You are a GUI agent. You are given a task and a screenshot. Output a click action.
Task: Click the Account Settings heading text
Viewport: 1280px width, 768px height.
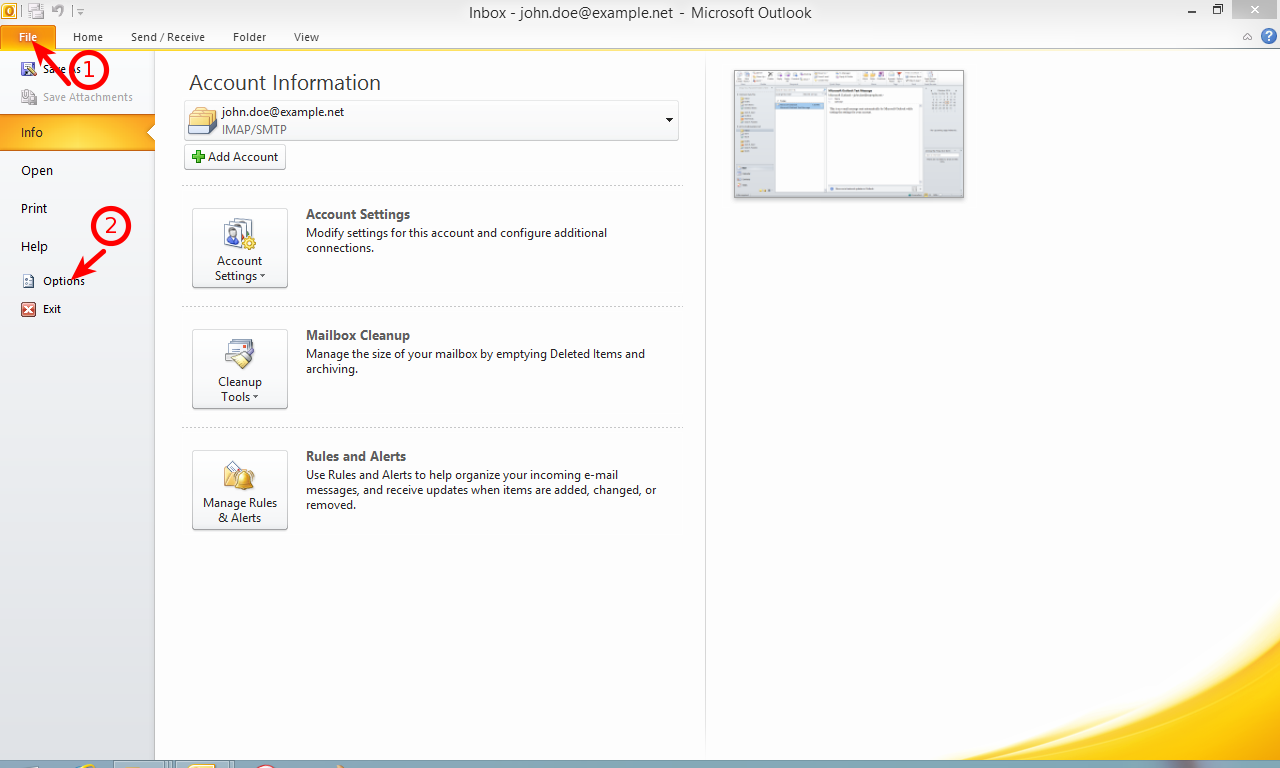point(358,214)
